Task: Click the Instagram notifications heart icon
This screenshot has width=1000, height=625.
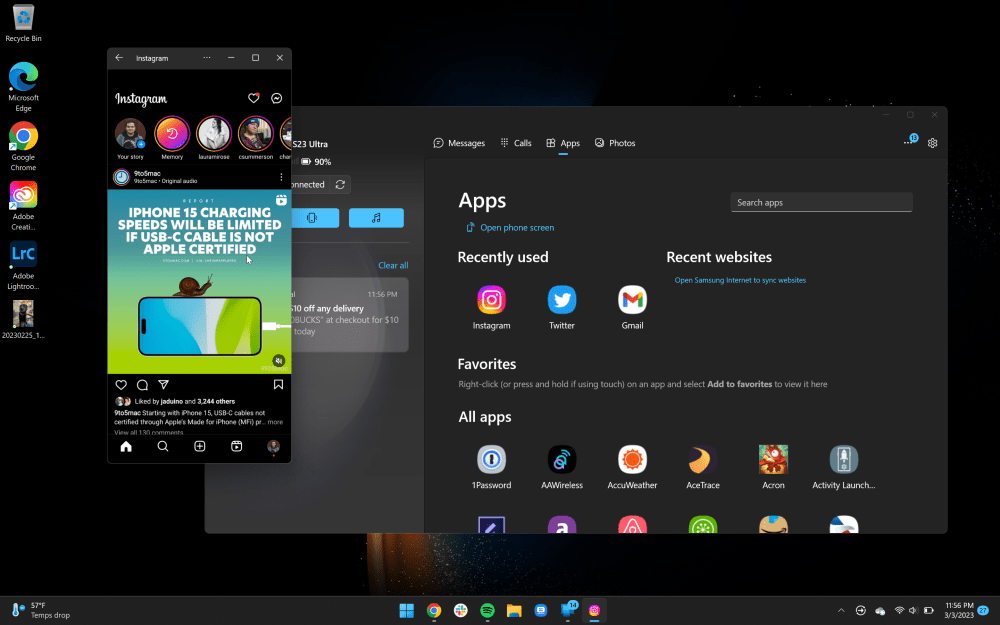Action: 254,99
